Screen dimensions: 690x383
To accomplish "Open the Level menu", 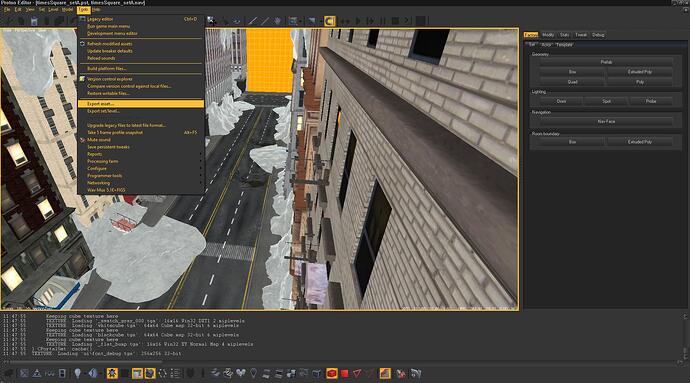I will (x=53, y=9).
